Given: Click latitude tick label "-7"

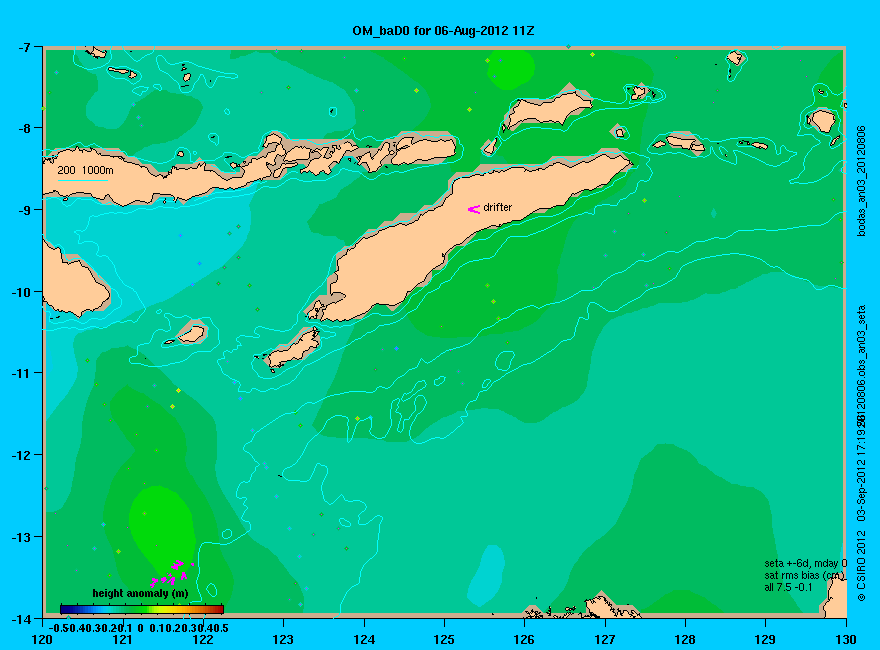Looking at the screenshot, I should 24,47.
